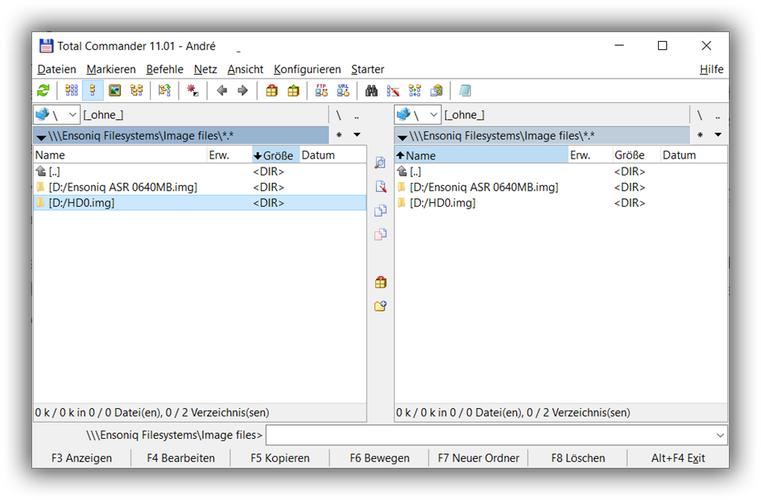
Task: Click the View file magnifier icon in the middle bar
Action: (380, 163)
